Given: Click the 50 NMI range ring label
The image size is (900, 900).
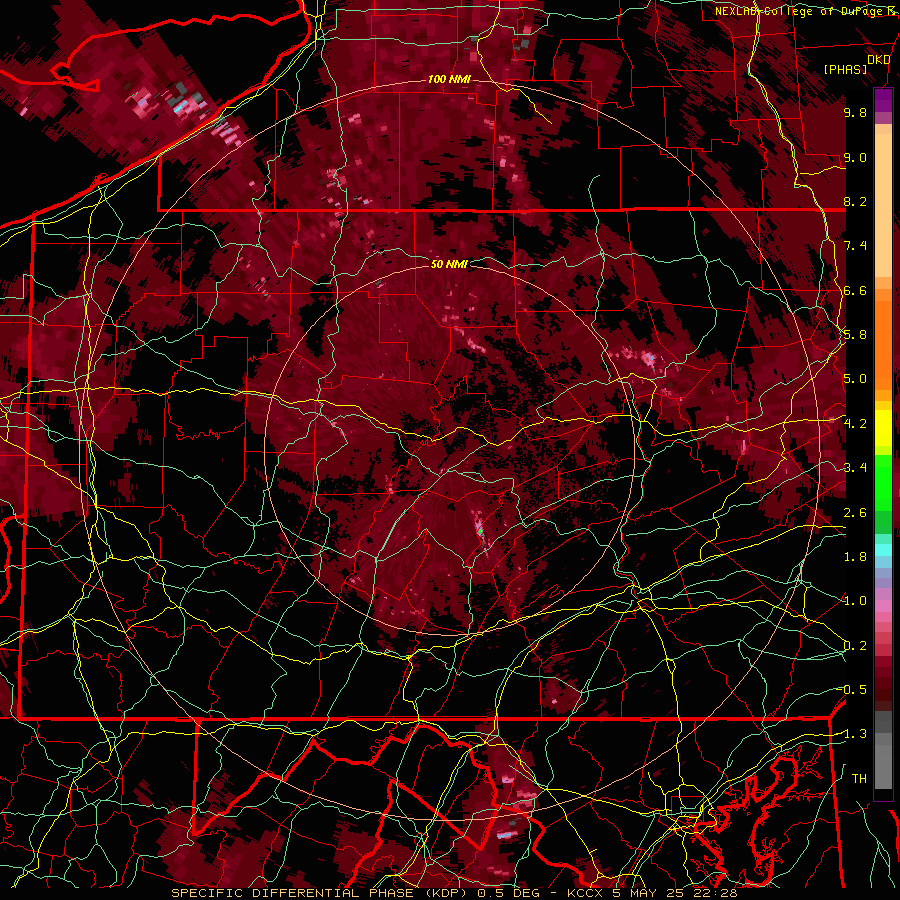Looking at the screenshot, I should (x=449, y=264).
